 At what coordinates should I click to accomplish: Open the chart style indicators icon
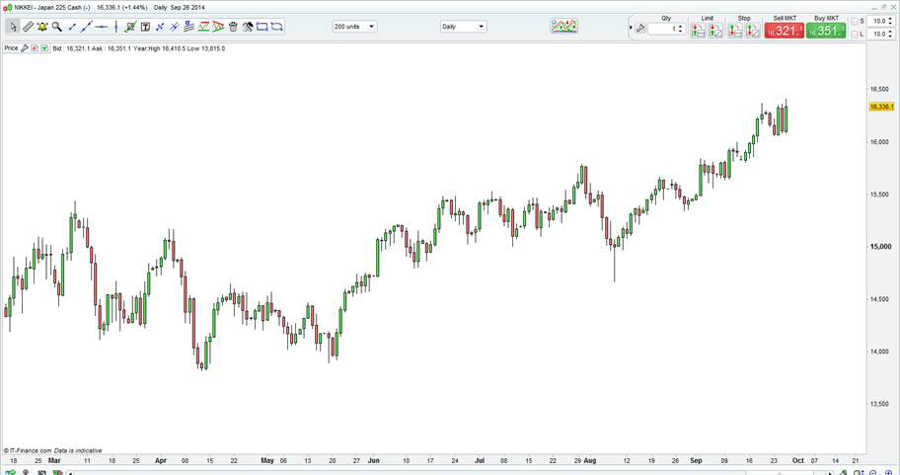point(564,27)
